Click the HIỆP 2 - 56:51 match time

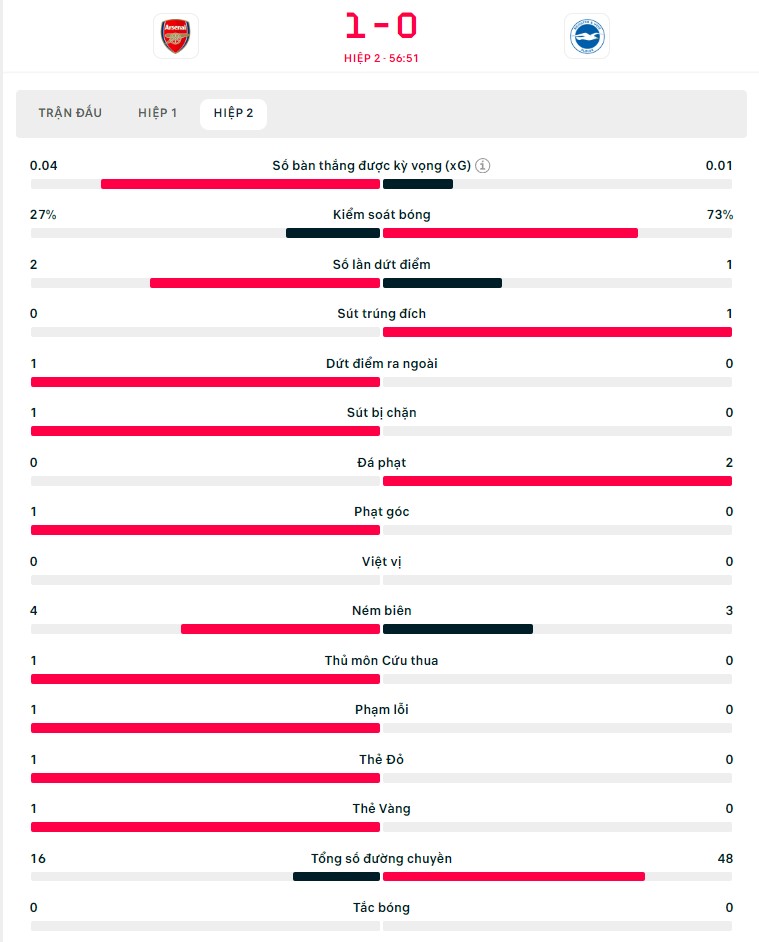coord(381,58)
